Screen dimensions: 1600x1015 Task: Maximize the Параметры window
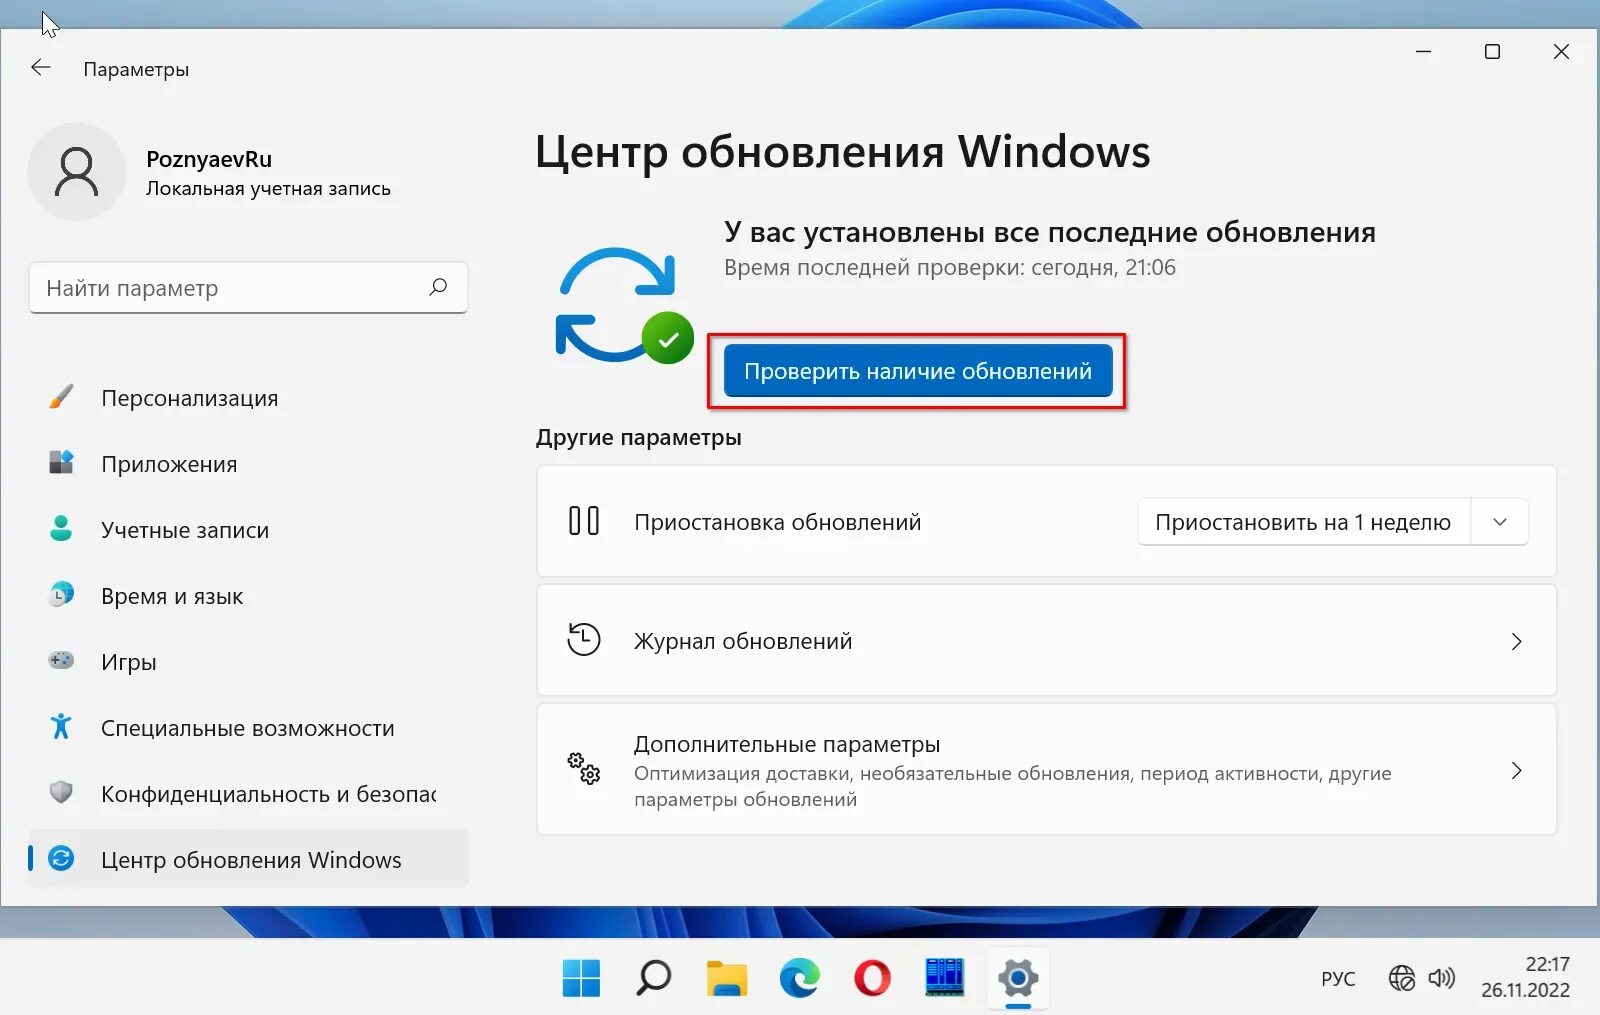(x=1492, y=51)
